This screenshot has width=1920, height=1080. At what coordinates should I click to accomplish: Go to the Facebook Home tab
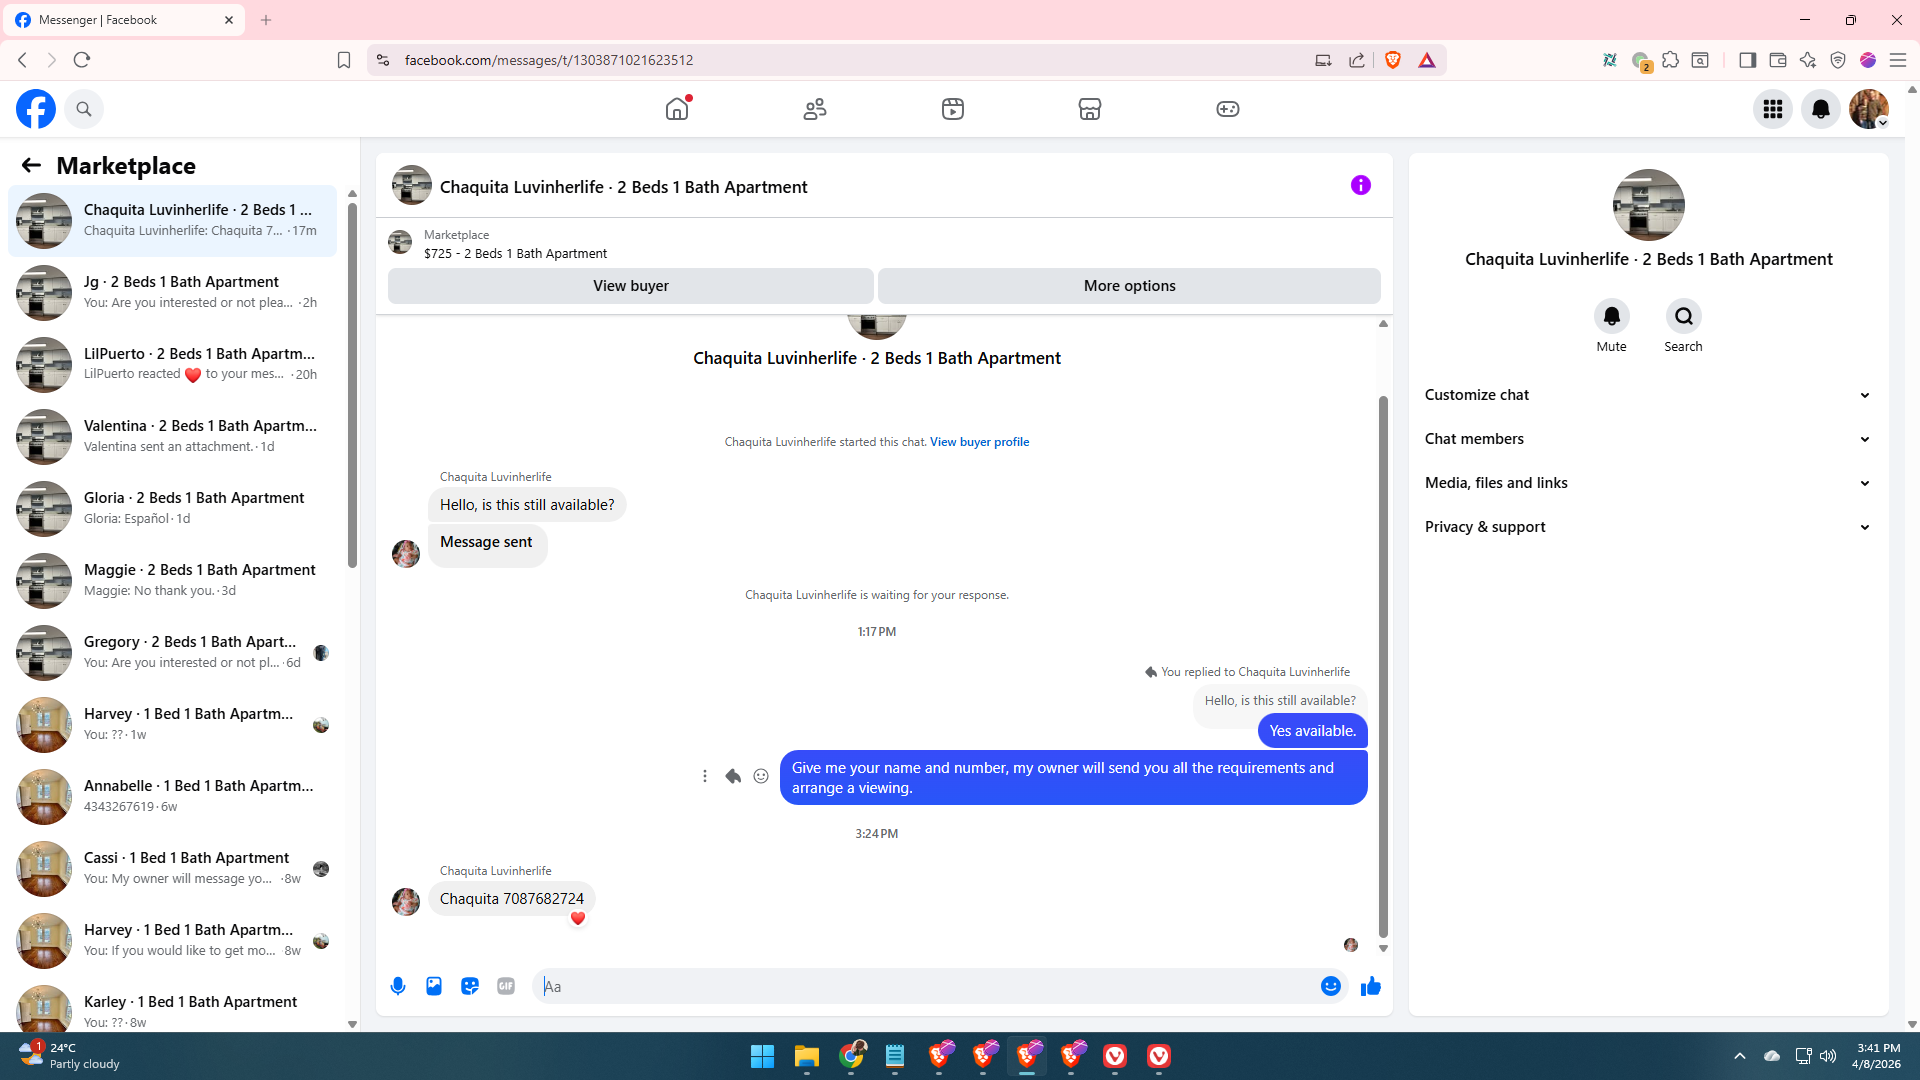tap(677, 109)
